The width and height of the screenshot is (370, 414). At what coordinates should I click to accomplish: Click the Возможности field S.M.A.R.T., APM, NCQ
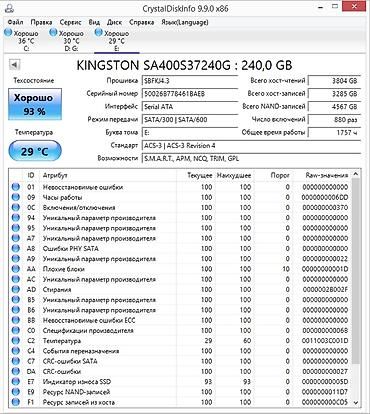(x=252, y=158)
